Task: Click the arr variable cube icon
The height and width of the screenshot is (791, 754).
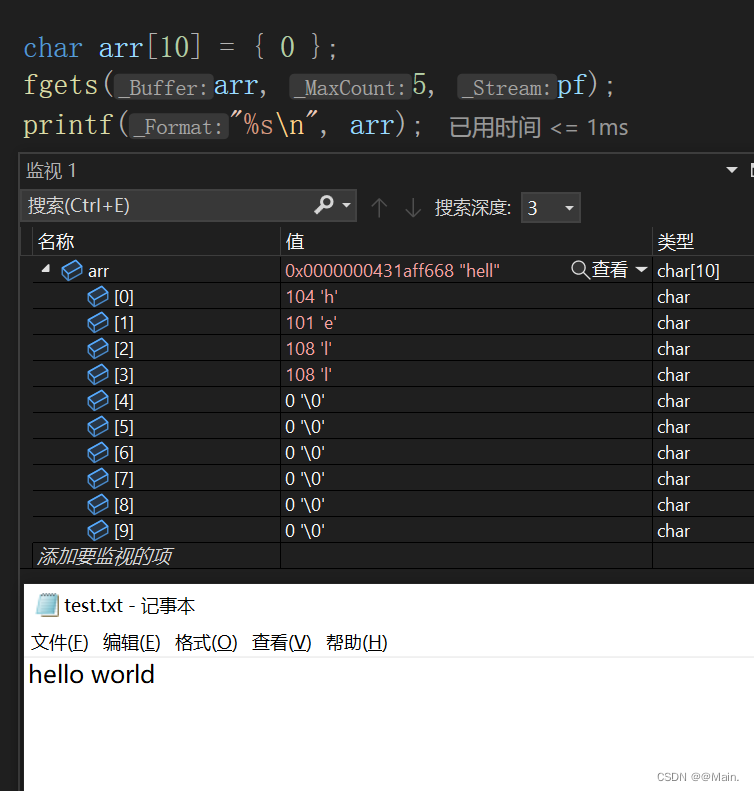Action: point(72,270)
